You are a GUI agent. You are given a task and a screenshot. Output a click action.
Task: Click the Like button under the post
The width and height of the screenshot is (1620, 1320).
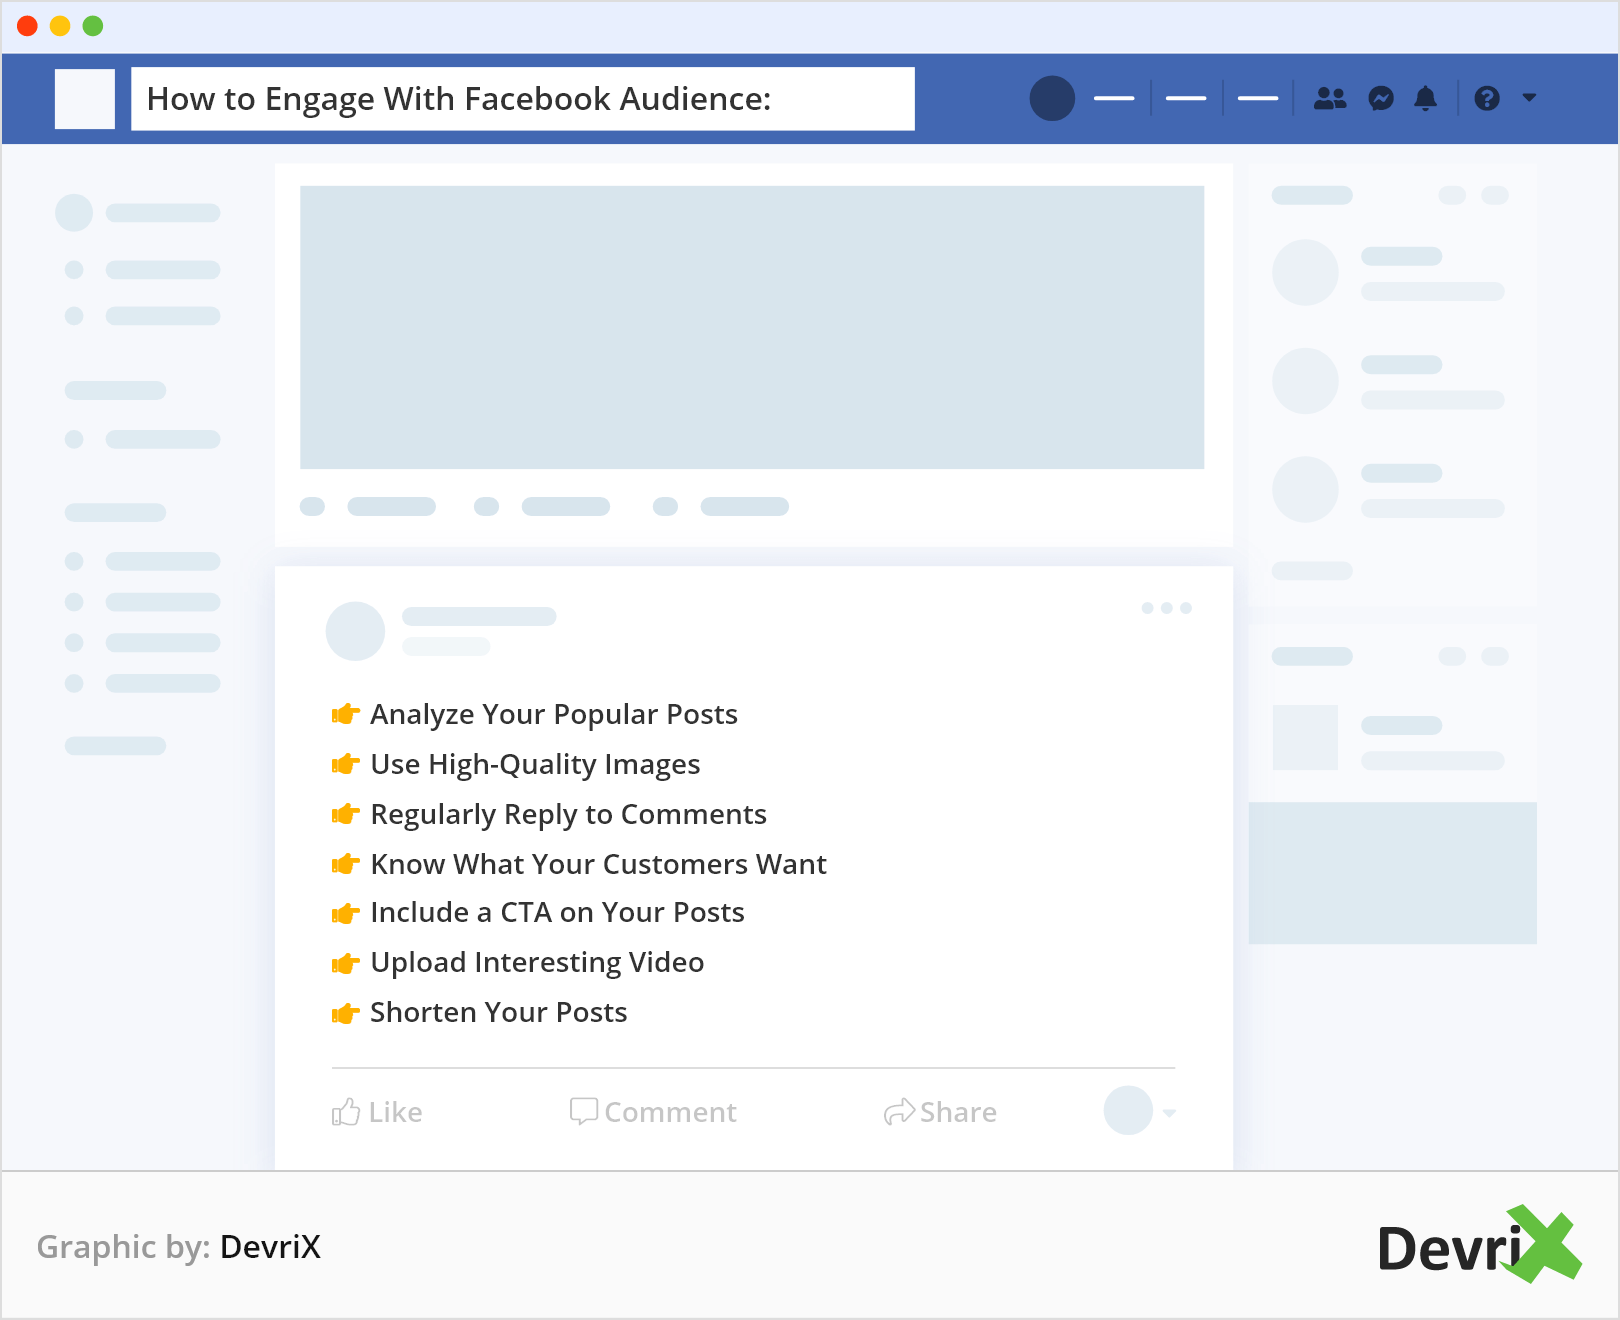[x=377, y=1112]
